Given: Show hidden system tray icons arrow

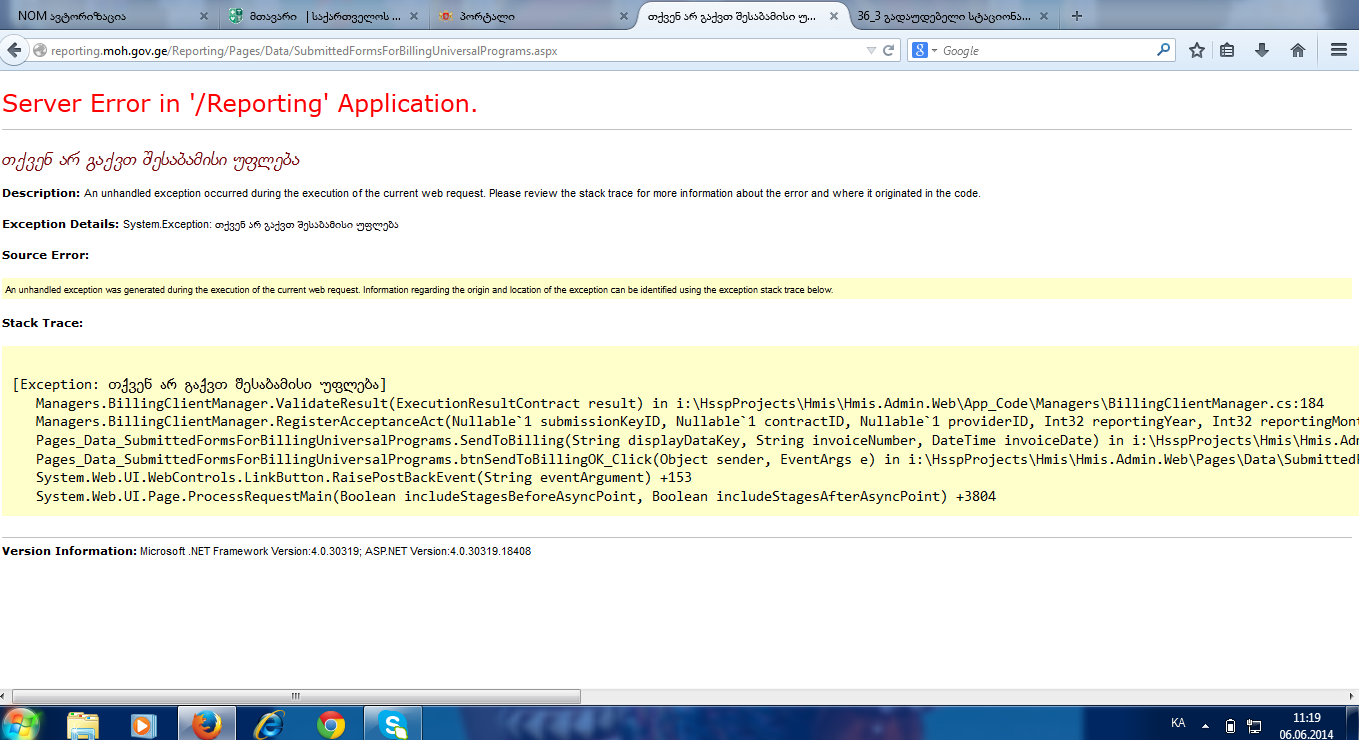Looking at the screenshot, I should pos(1206,725).
